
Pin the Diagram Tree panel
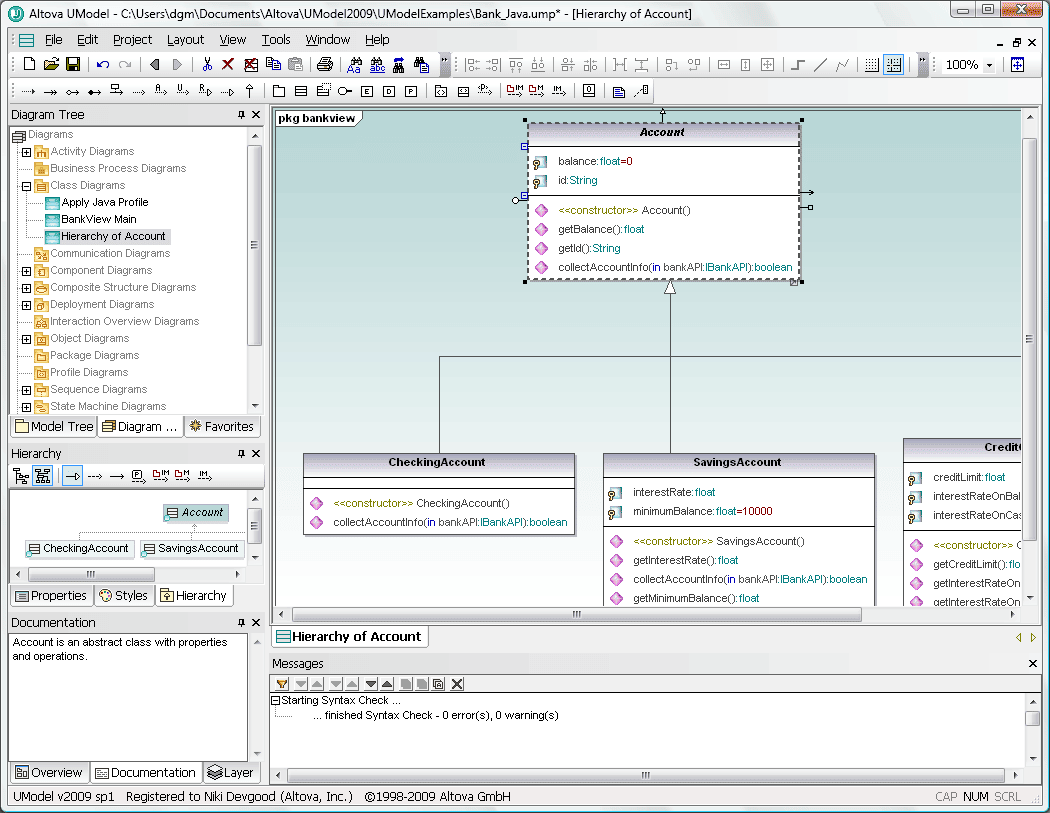pyautogui.click(x=241, y=115)
